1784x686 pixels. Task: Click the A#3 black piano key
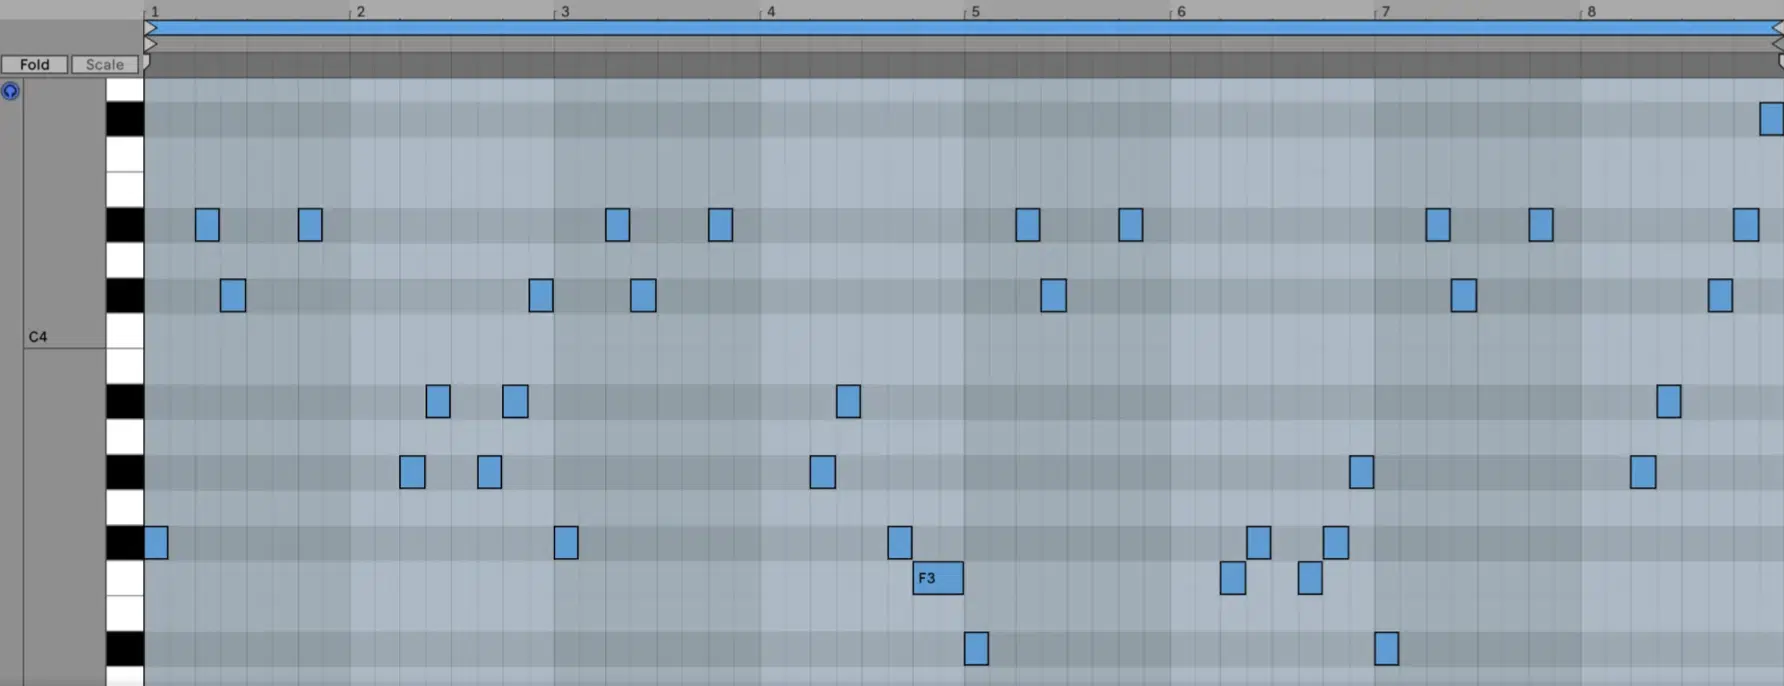coord(125,402)
